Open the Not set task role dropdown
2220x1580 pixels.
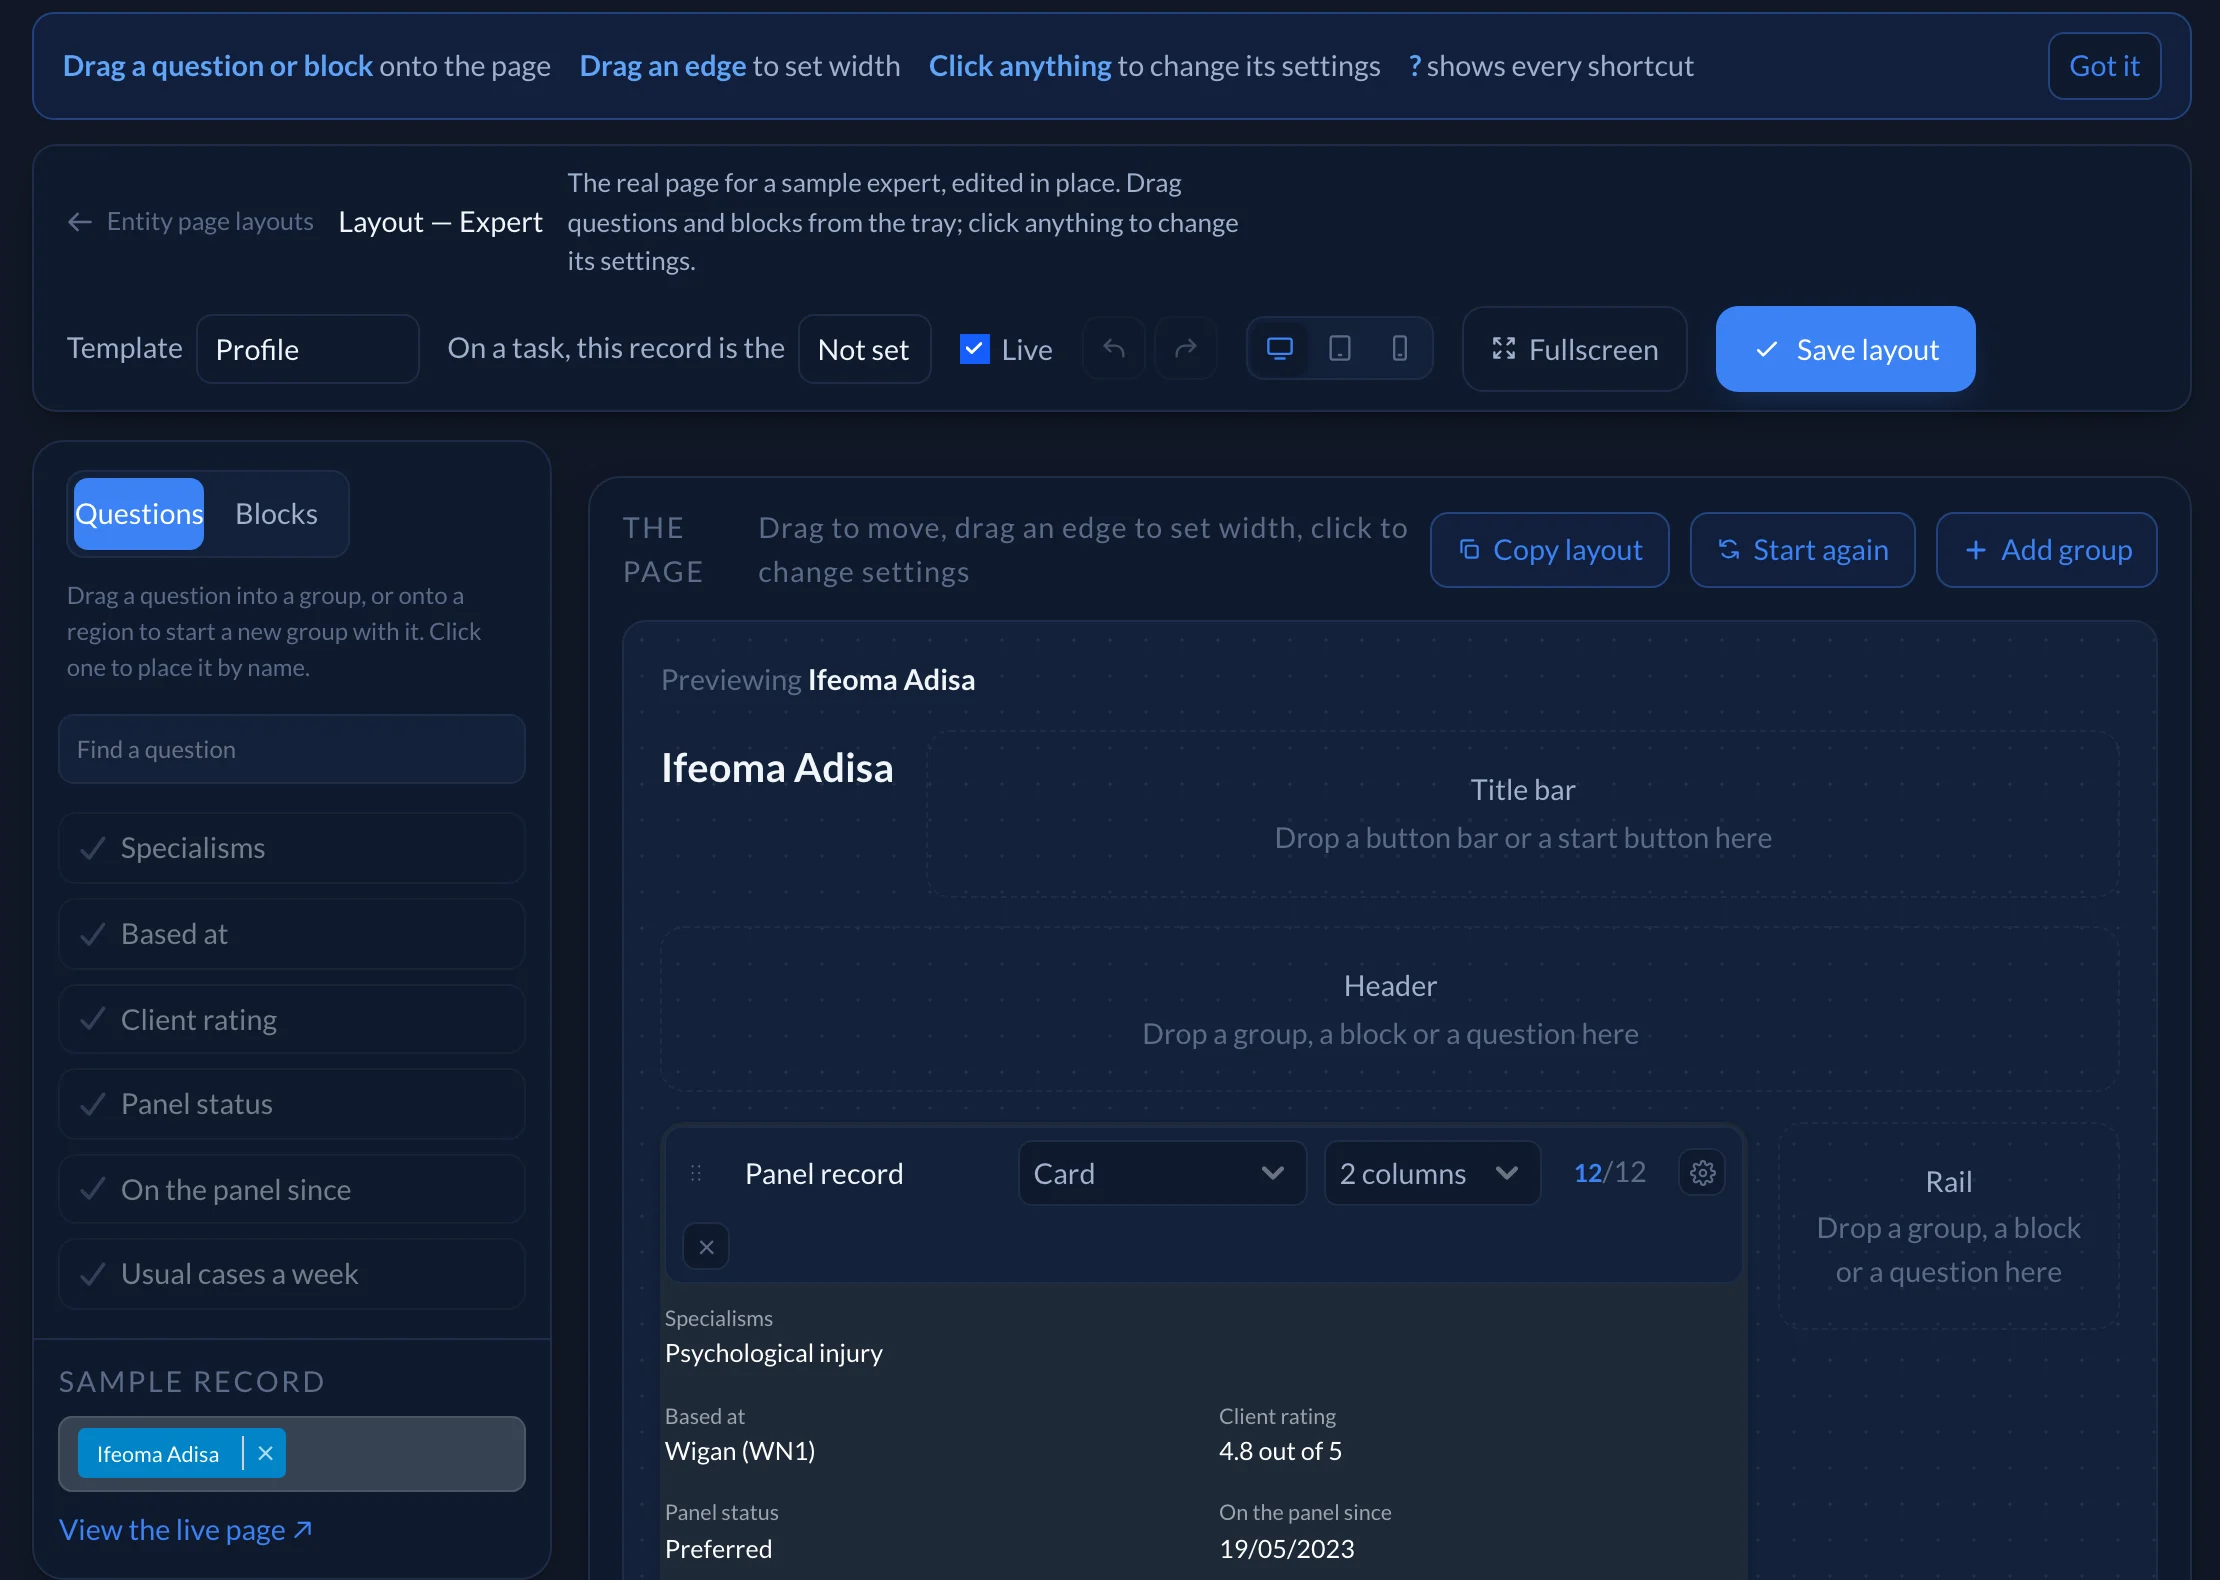tap(865, 349)
